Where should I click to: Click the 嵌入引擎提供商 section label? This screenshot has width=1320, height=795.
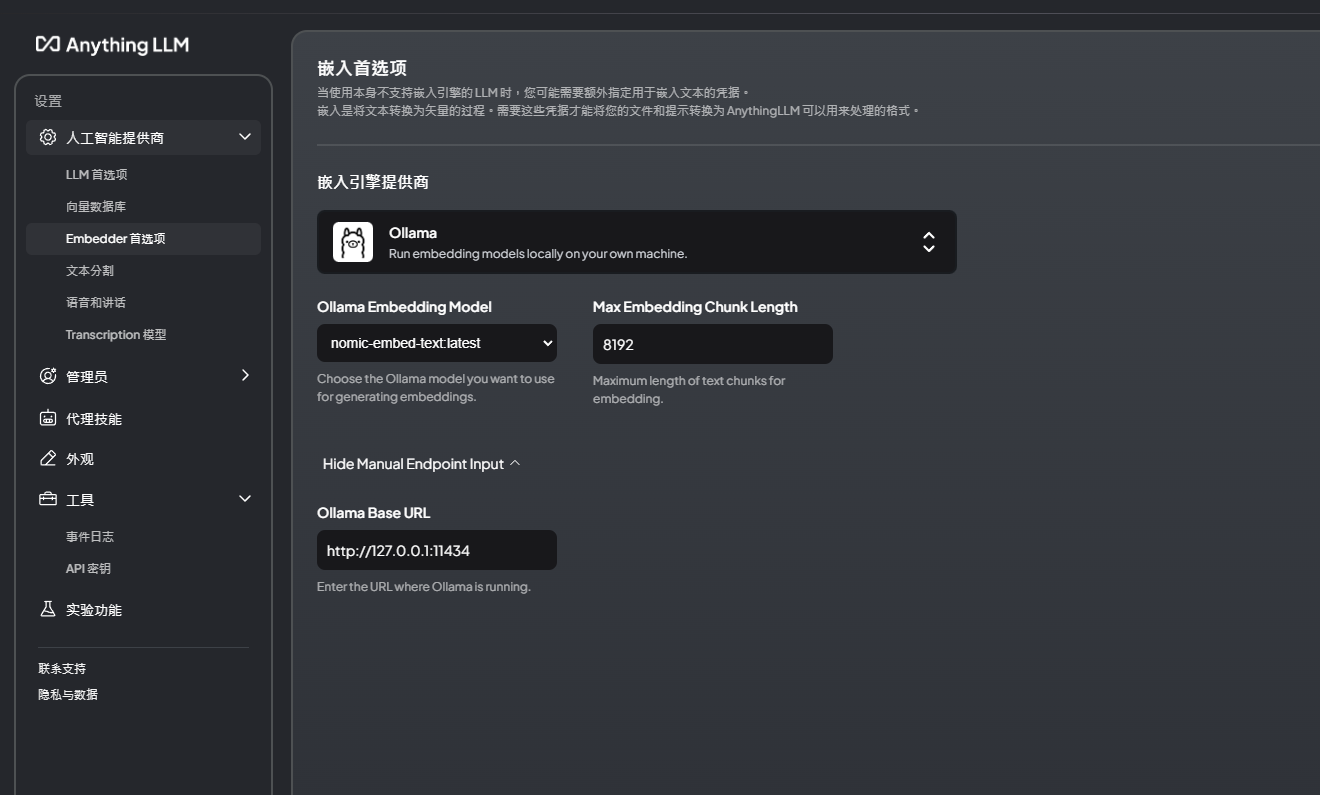coord(373,182)
